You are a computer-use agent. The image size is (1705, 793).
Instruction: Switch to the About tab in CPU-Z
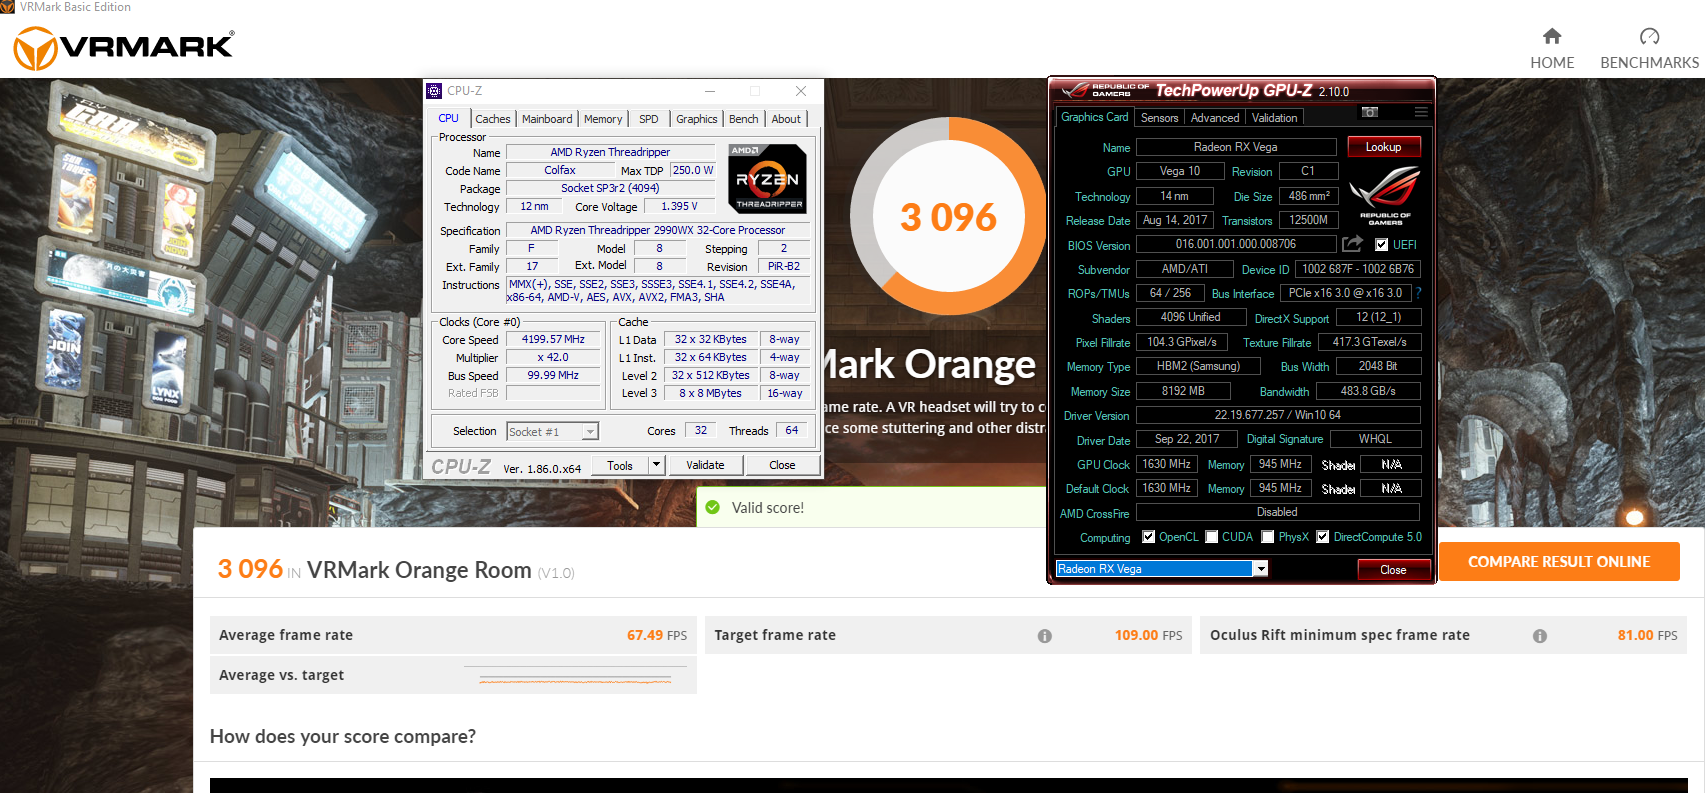(x=786, y=119)
